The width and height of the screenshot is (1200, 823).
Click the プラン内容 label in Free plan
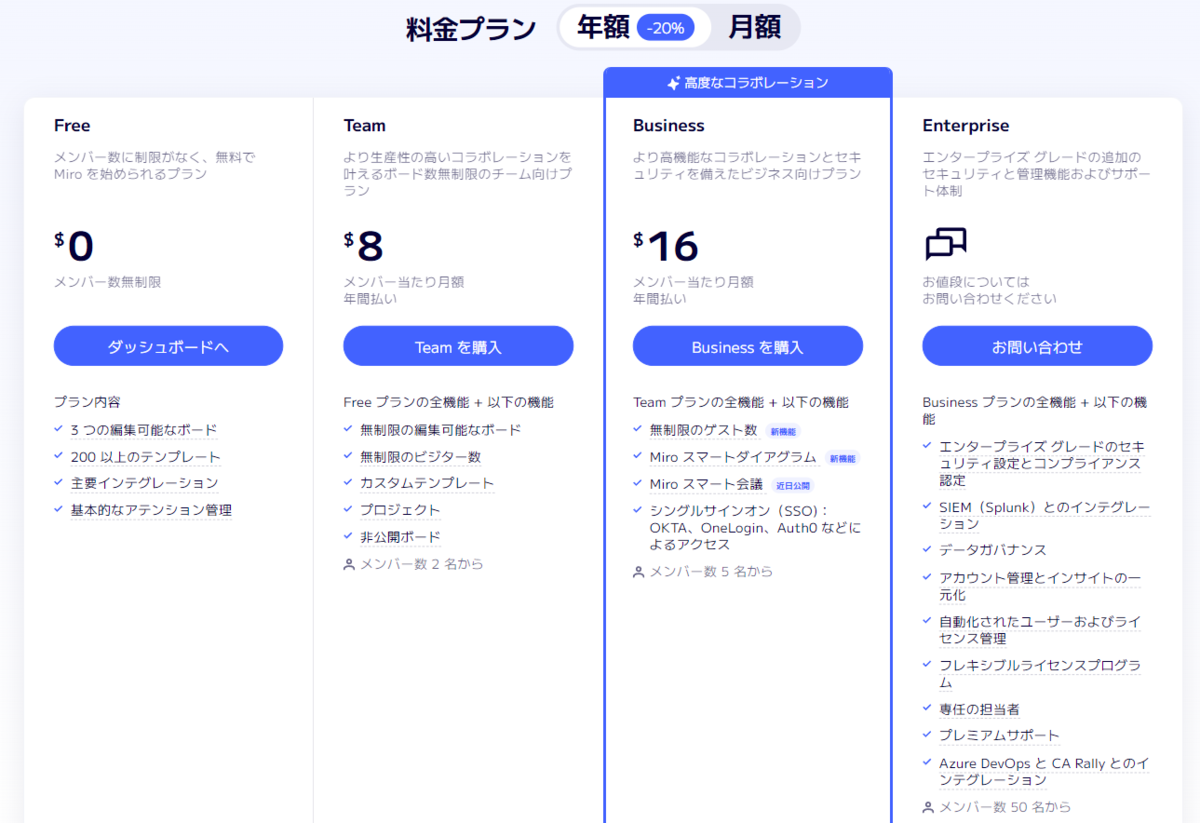tap(87, 402)
